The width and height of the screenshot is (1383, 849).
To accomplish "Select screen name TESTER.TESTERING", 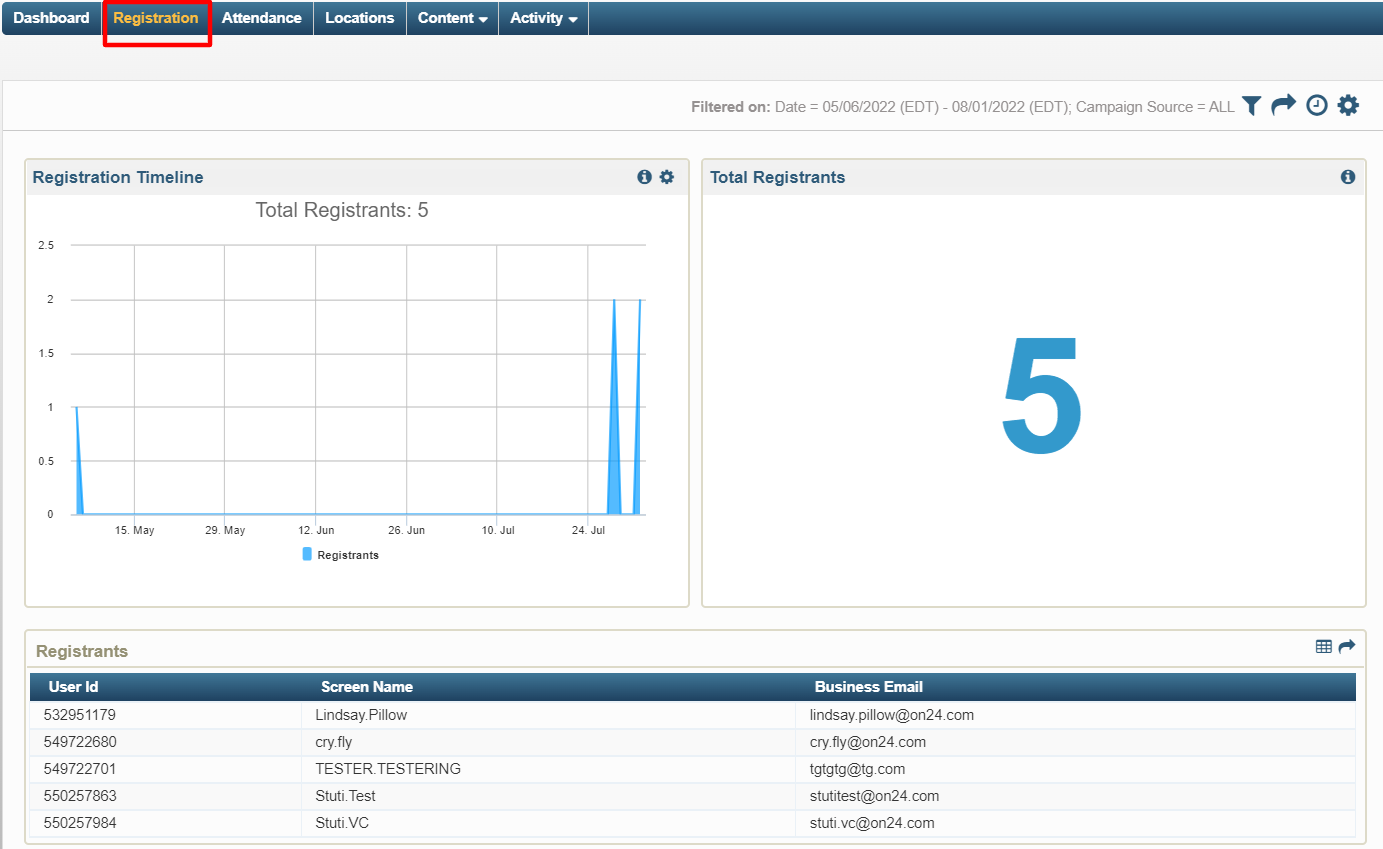I will [x=388, y=769].
